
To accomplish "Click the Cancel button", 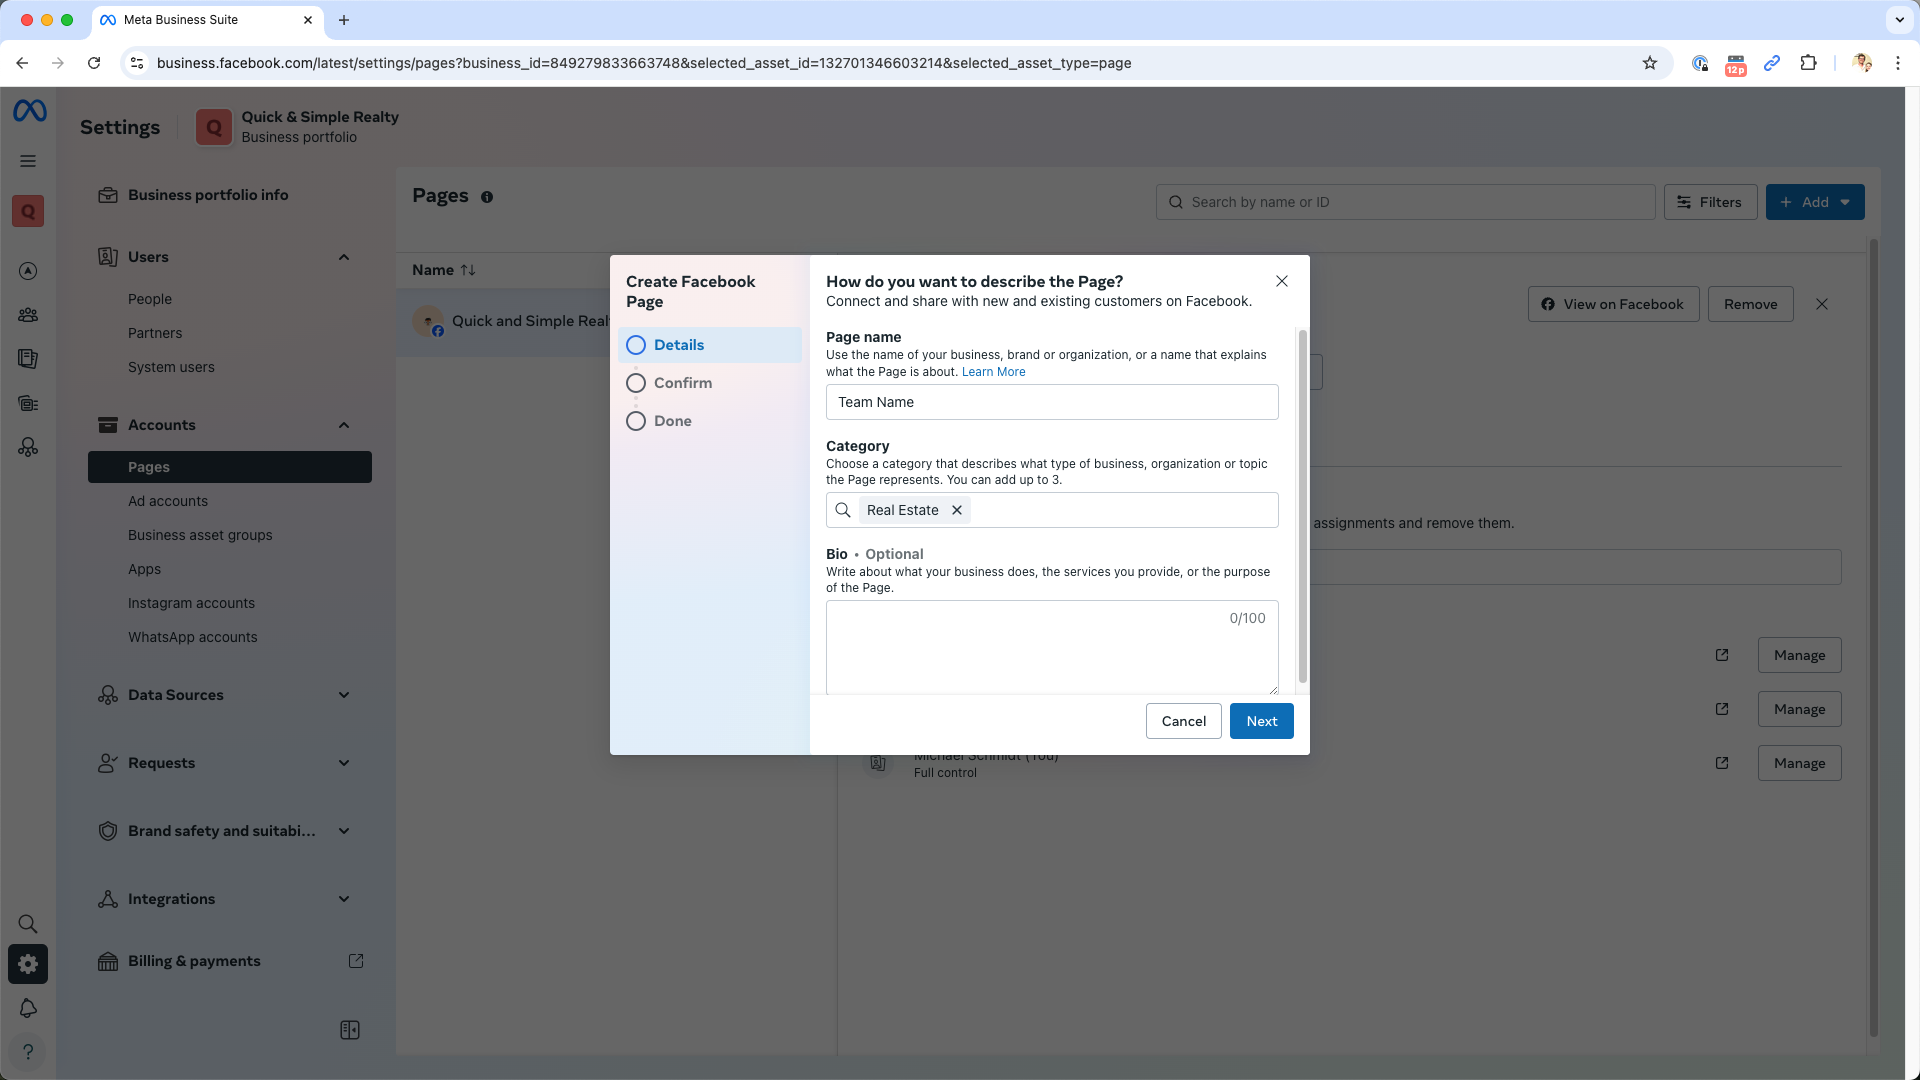I will tap(1184, 721).
